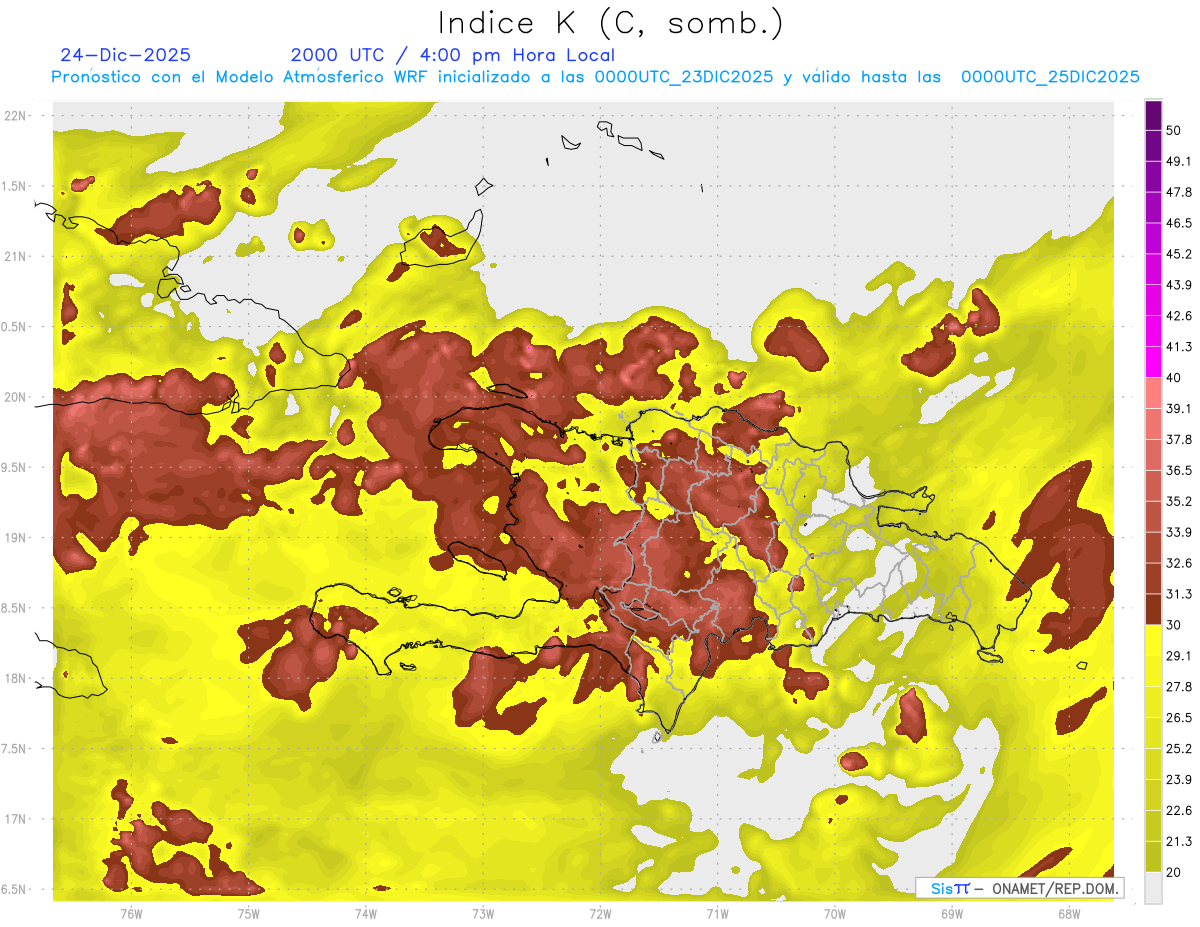Click the longitude label '69W'
The width and height of the screenshot is (1200, 927).
pos(952,914)
